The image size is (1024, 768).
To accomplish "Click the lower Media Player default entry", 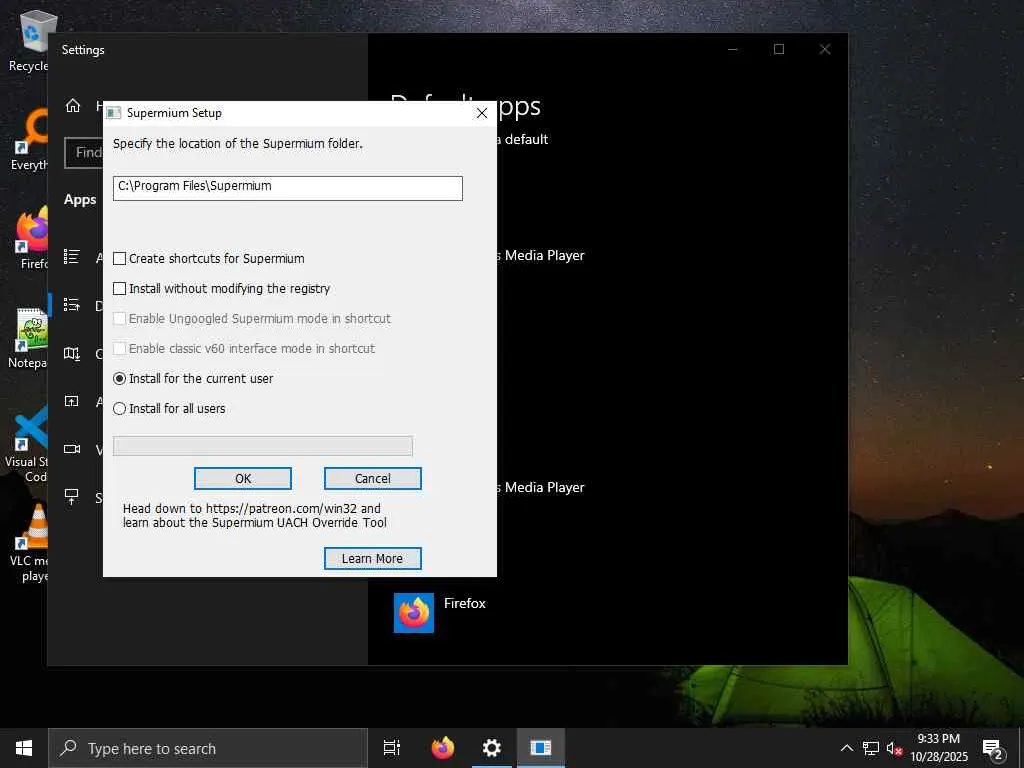I will coord(541,488).
